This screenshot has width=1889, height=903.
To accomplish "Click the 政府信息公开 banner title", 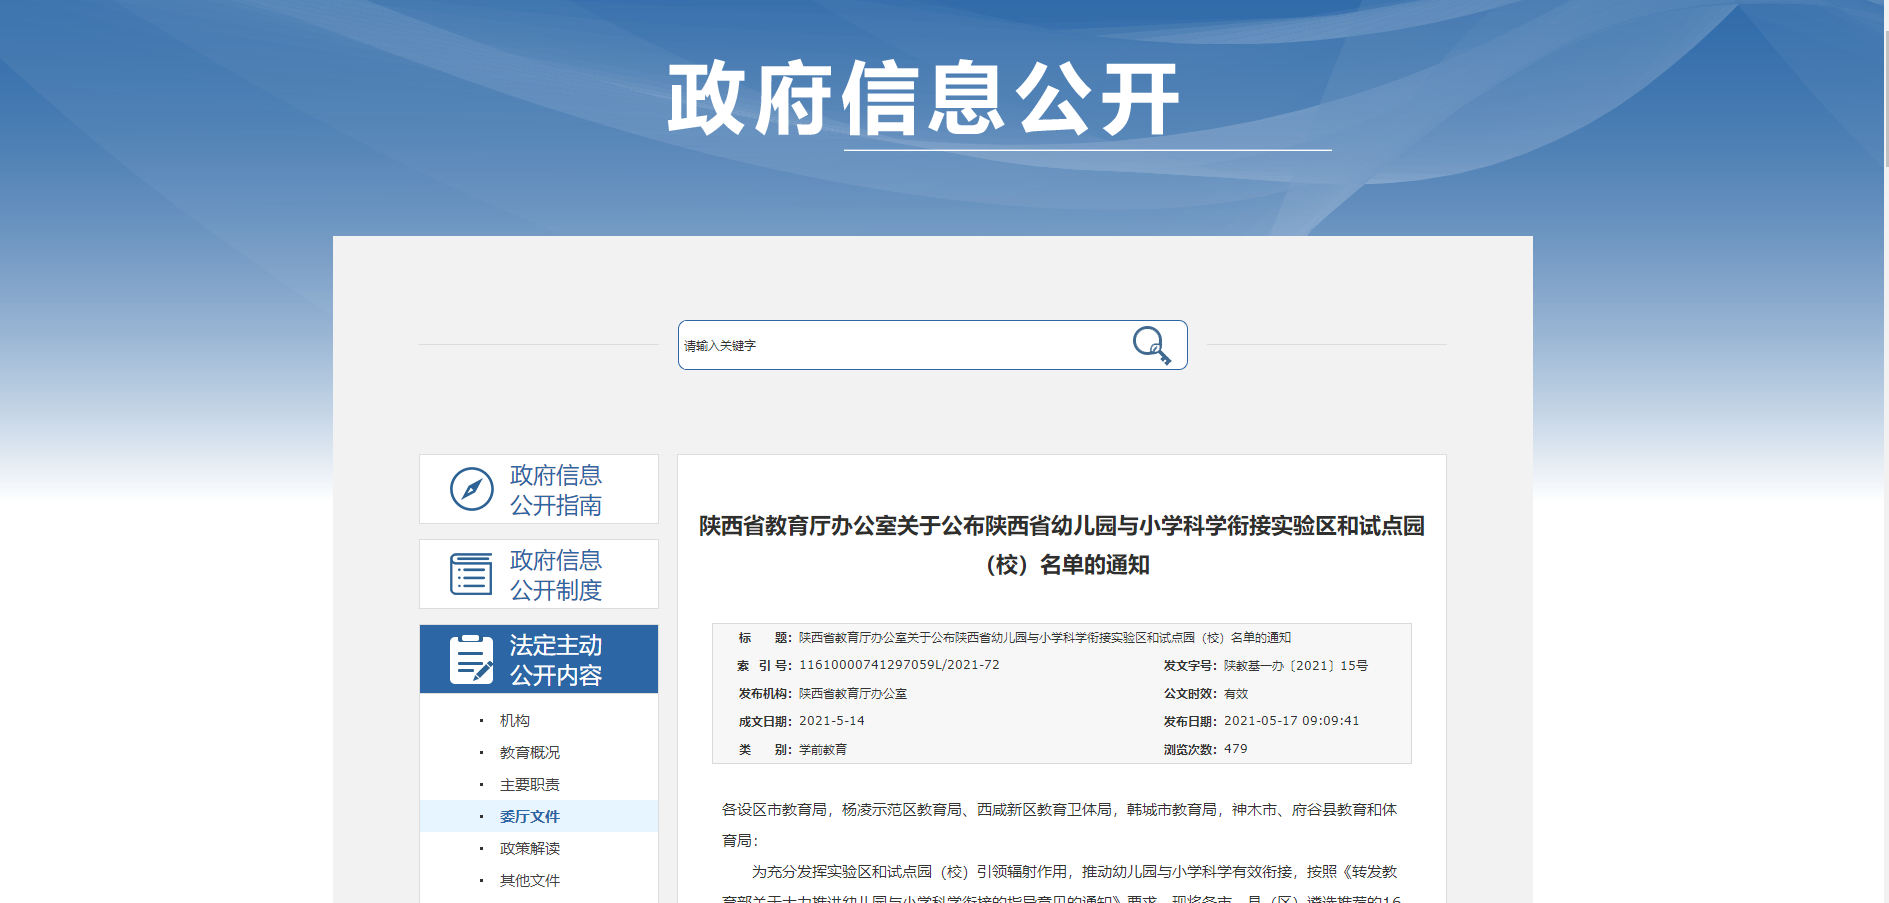I will point(924,98).
